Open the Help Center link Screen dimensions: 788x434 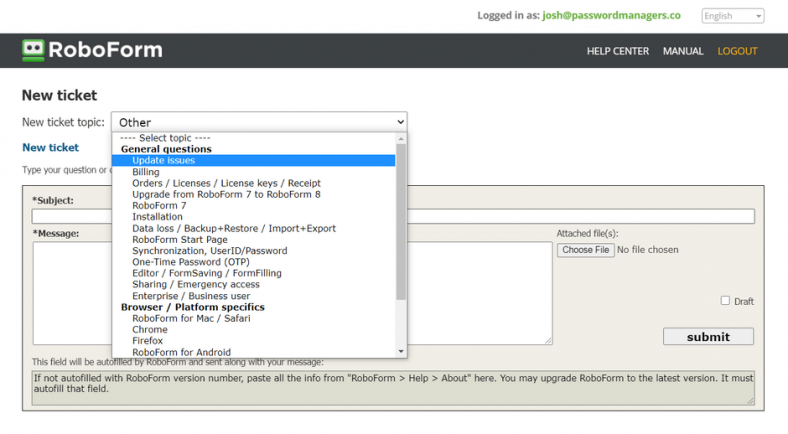(617, 51)
